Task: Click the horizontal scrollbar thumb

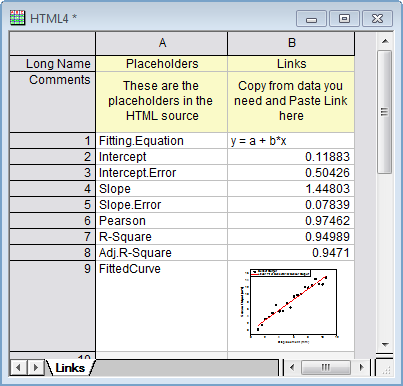Action: (326, 368)
